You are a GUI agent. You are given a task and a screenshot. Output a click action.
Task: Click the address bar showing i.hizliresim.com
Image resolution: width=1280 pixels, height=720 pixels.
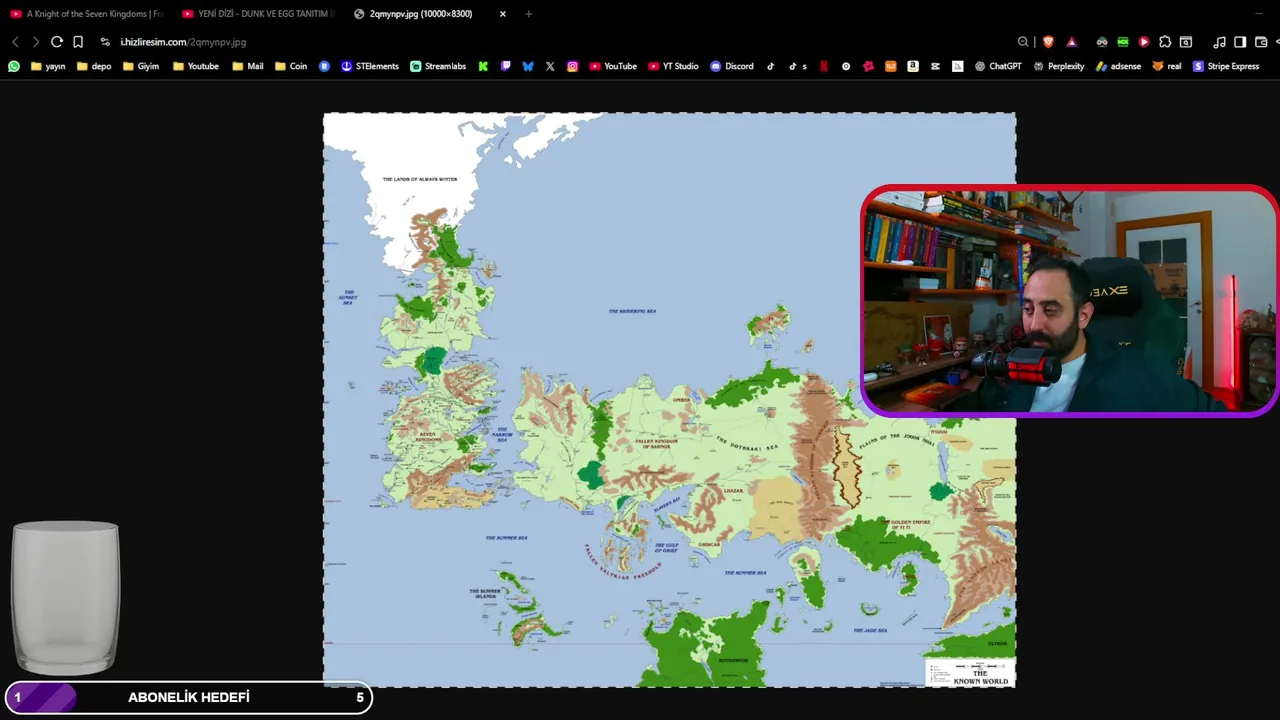pos(183,42)
